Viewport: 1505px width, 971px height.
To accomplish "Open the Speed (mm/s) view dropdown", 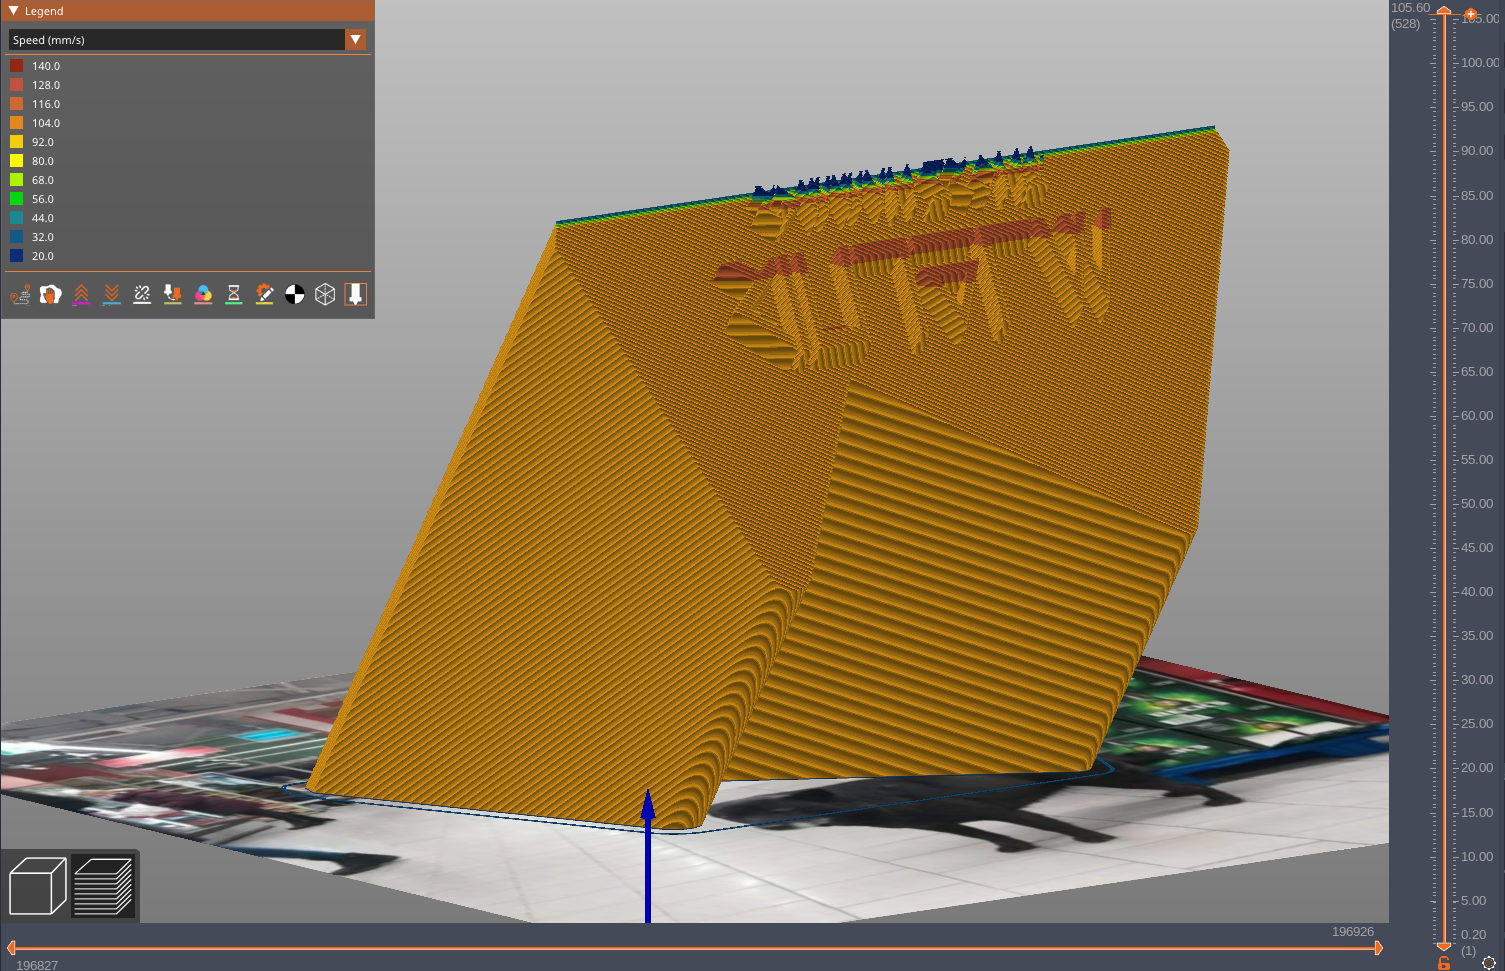I will (187, 39).
